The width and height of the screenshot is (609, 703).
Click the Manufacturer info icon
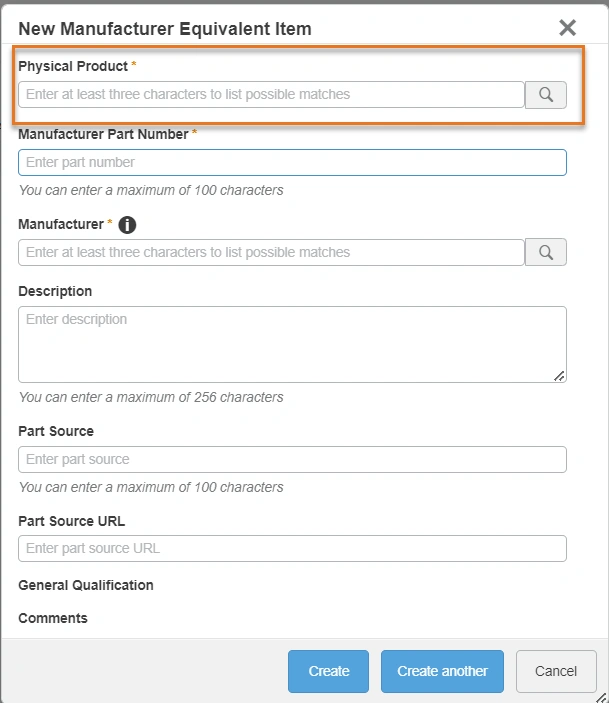coord(126,225)
